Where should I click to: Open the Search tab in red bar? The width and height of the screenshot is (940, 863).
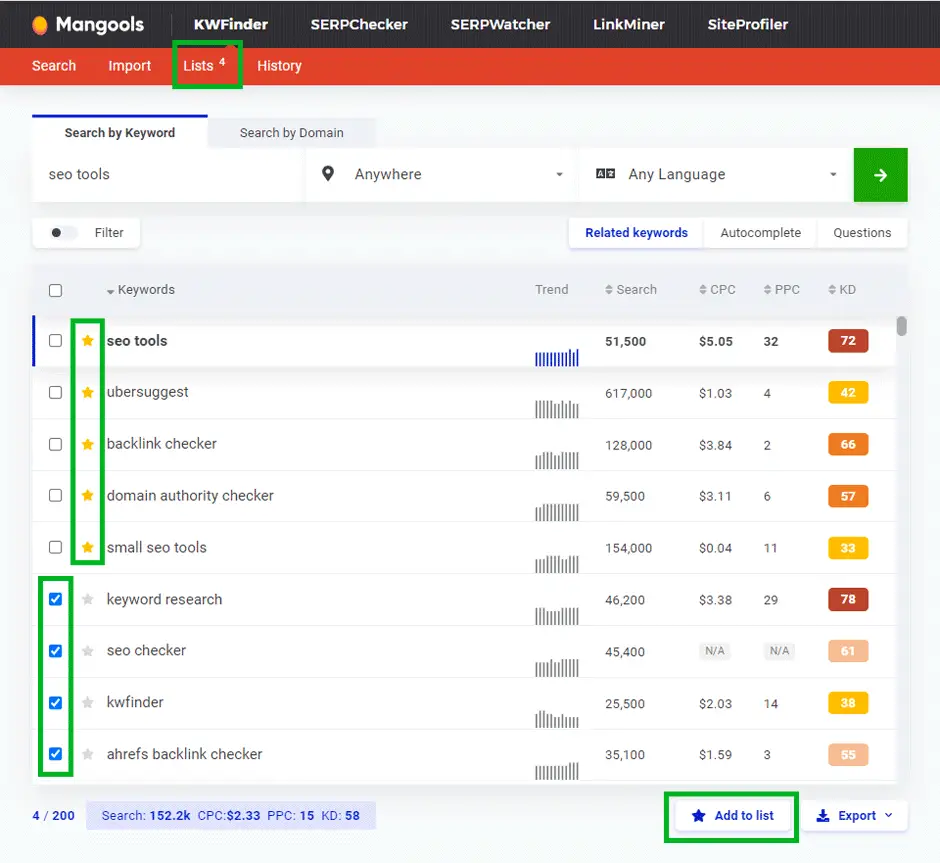coord(54,66)
